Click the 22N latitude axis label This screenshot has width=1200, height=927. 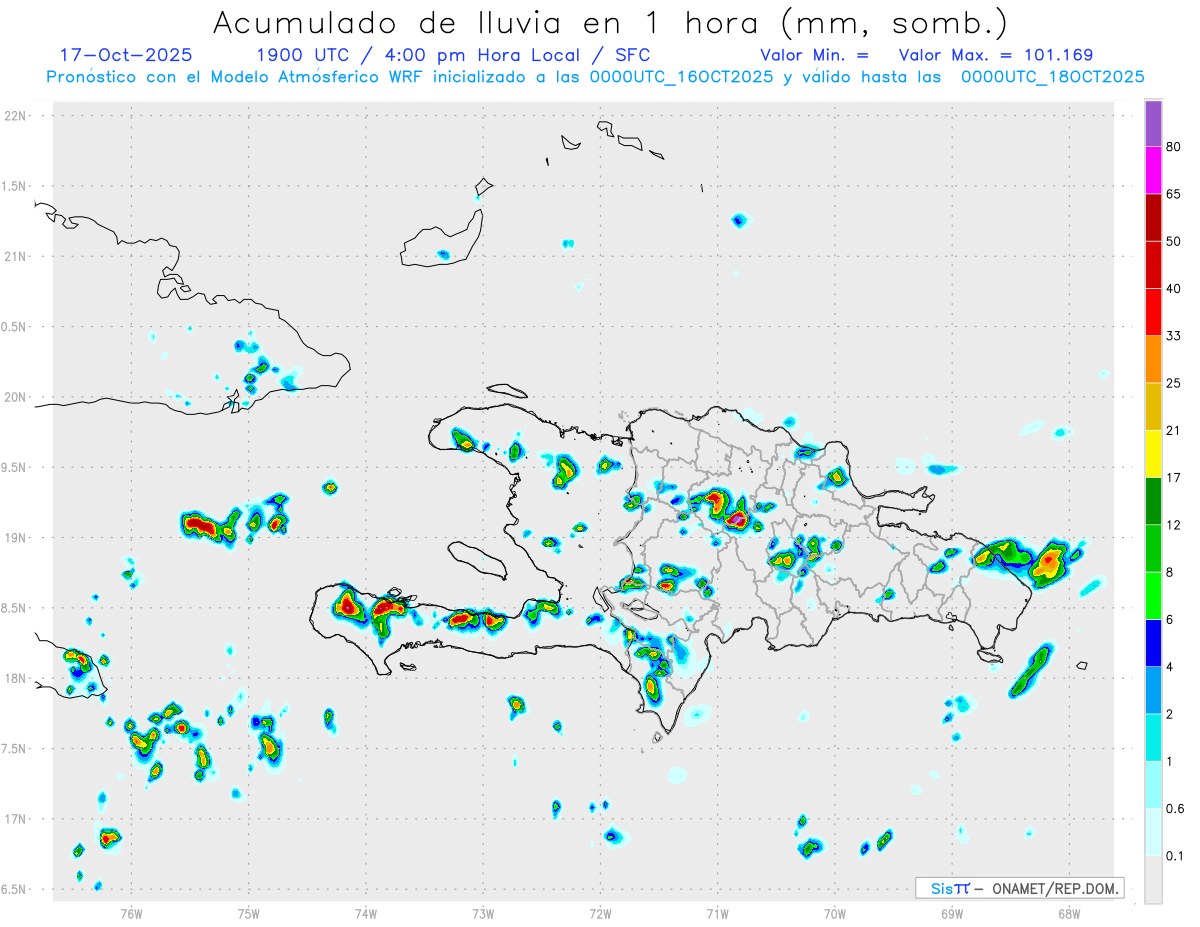coord(16,116)
